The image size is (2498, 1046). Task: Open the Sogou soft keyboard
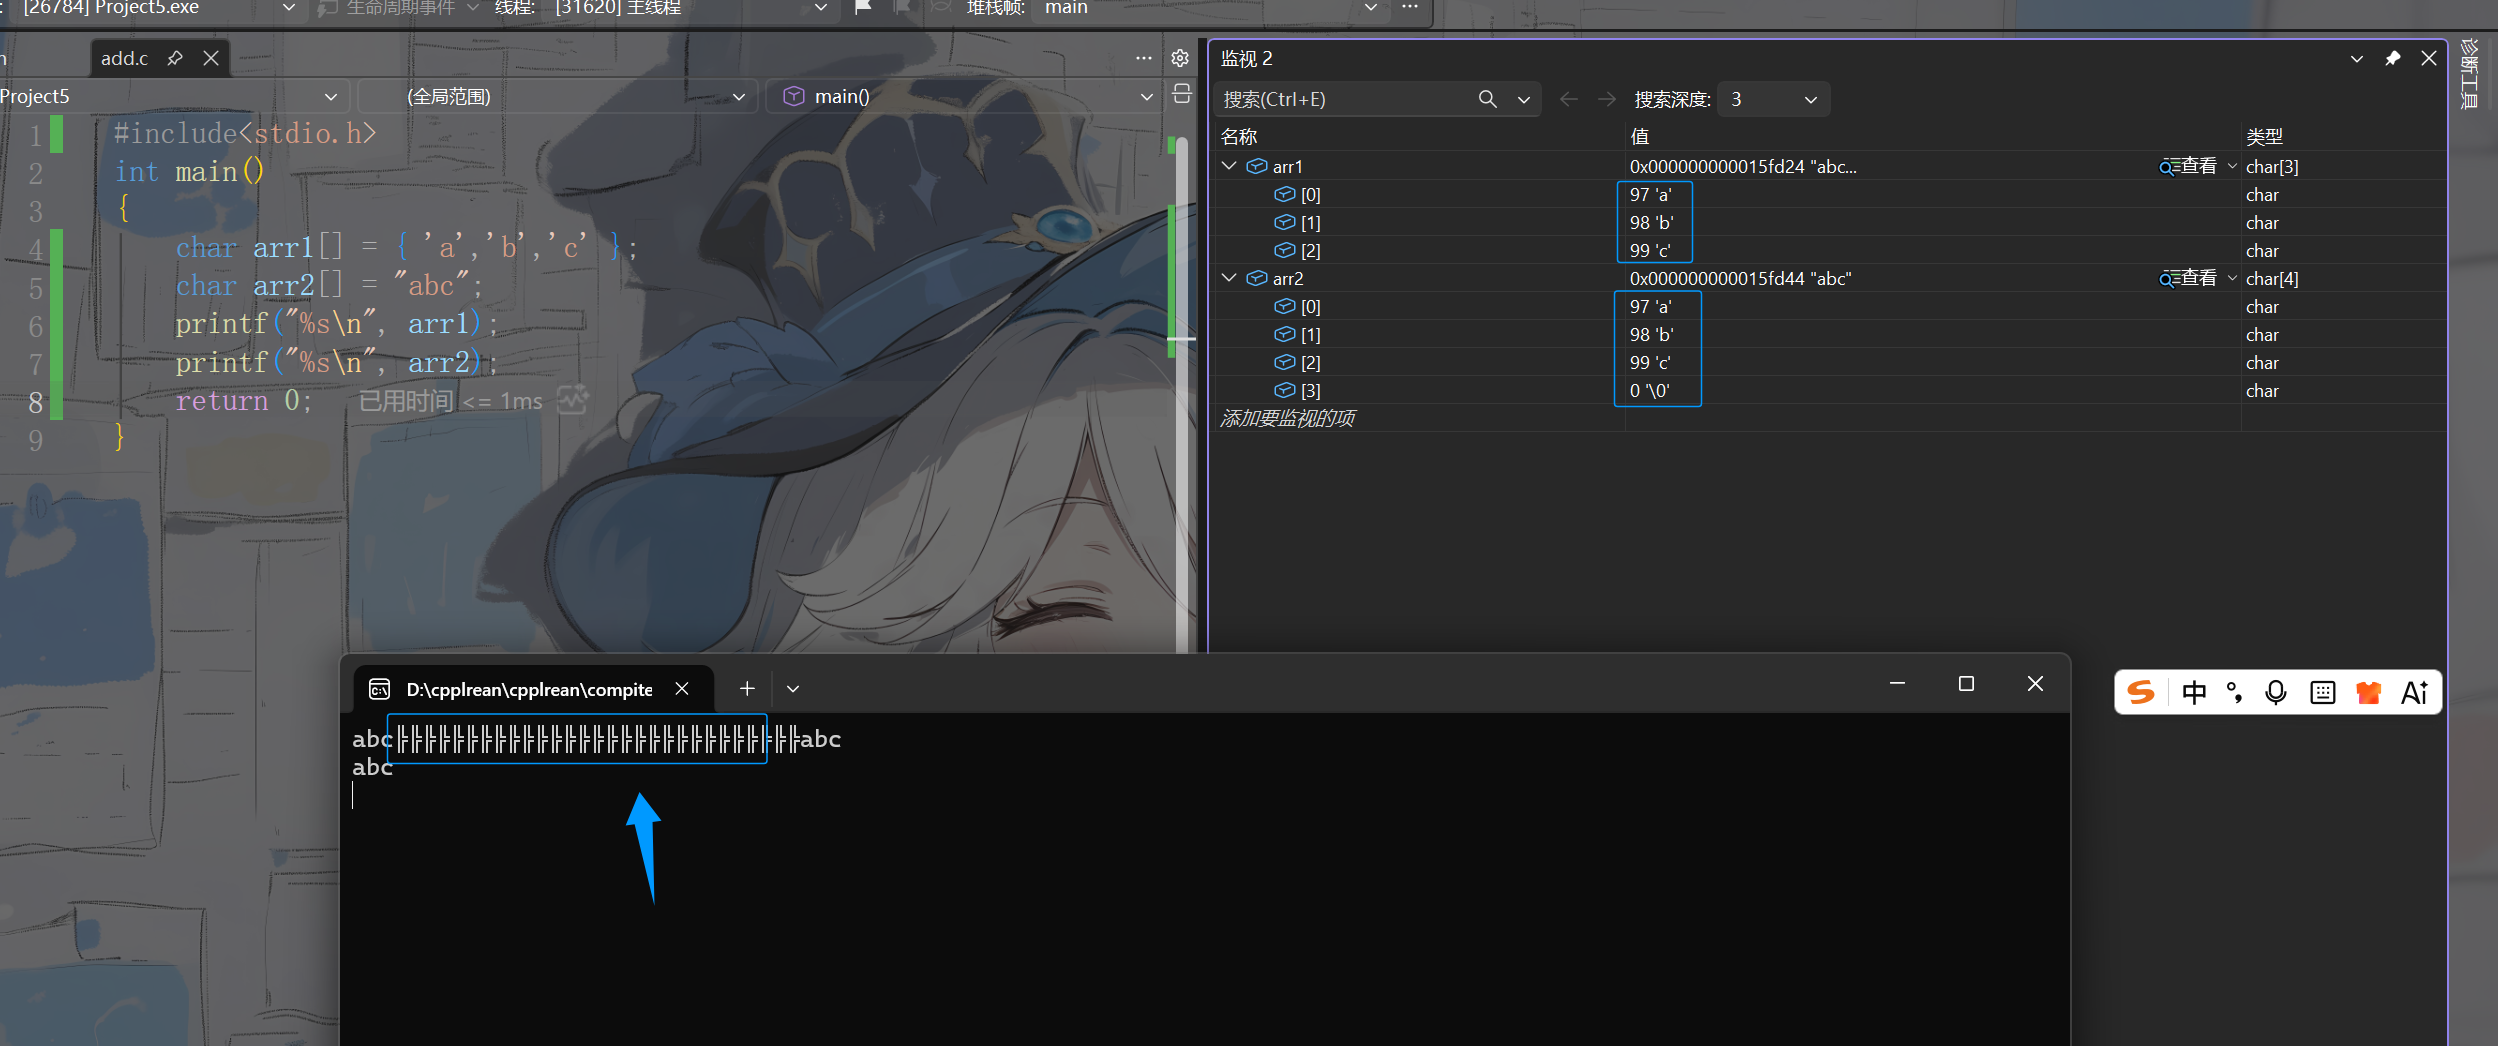click(x=2323, y=692)
